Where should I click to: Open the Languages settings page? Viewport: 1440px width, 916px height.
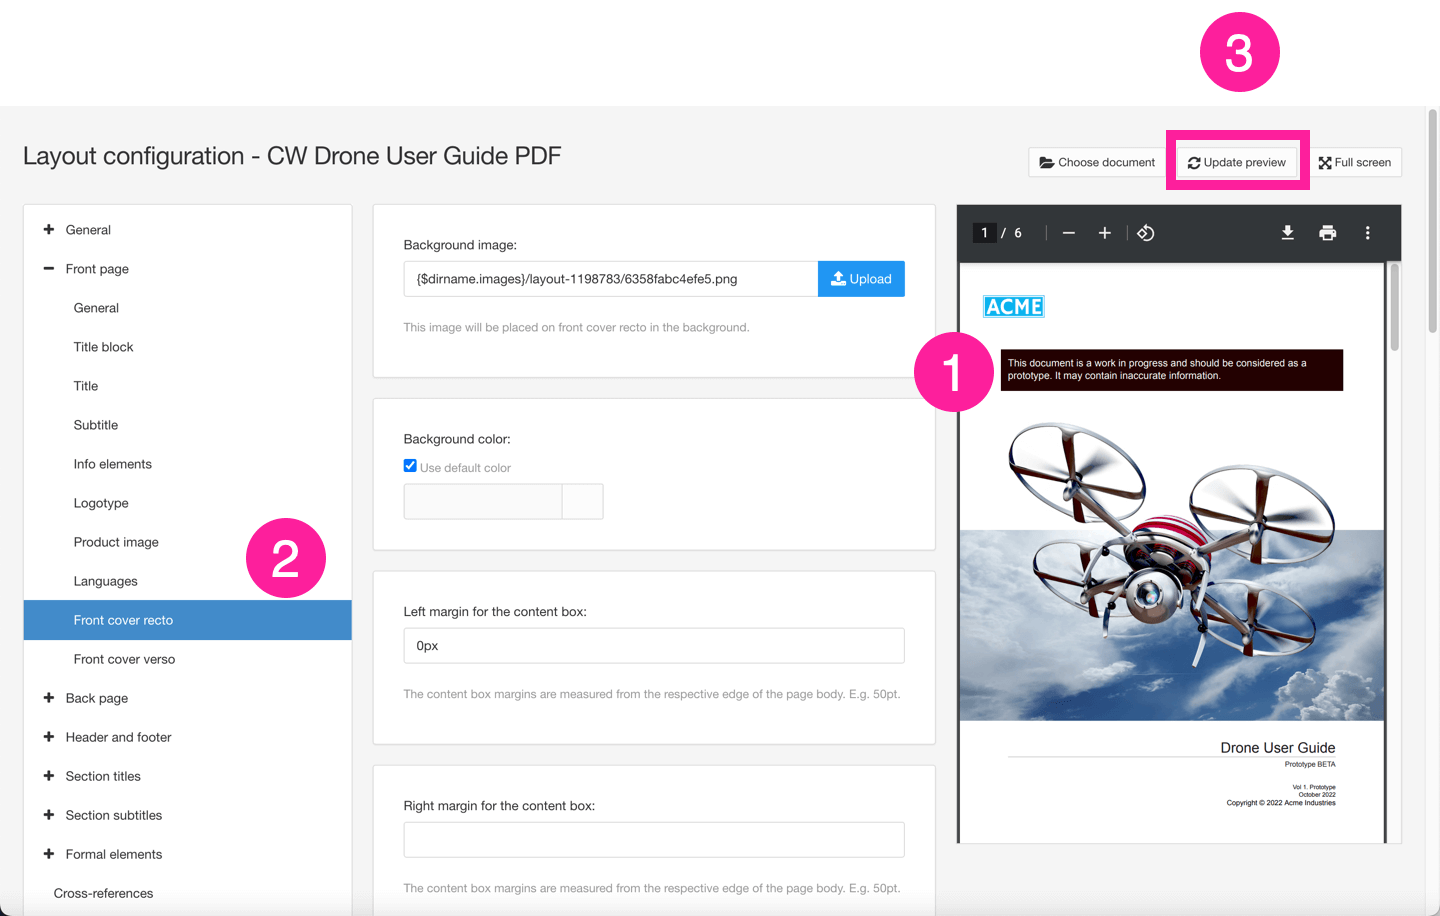[104, 581]
